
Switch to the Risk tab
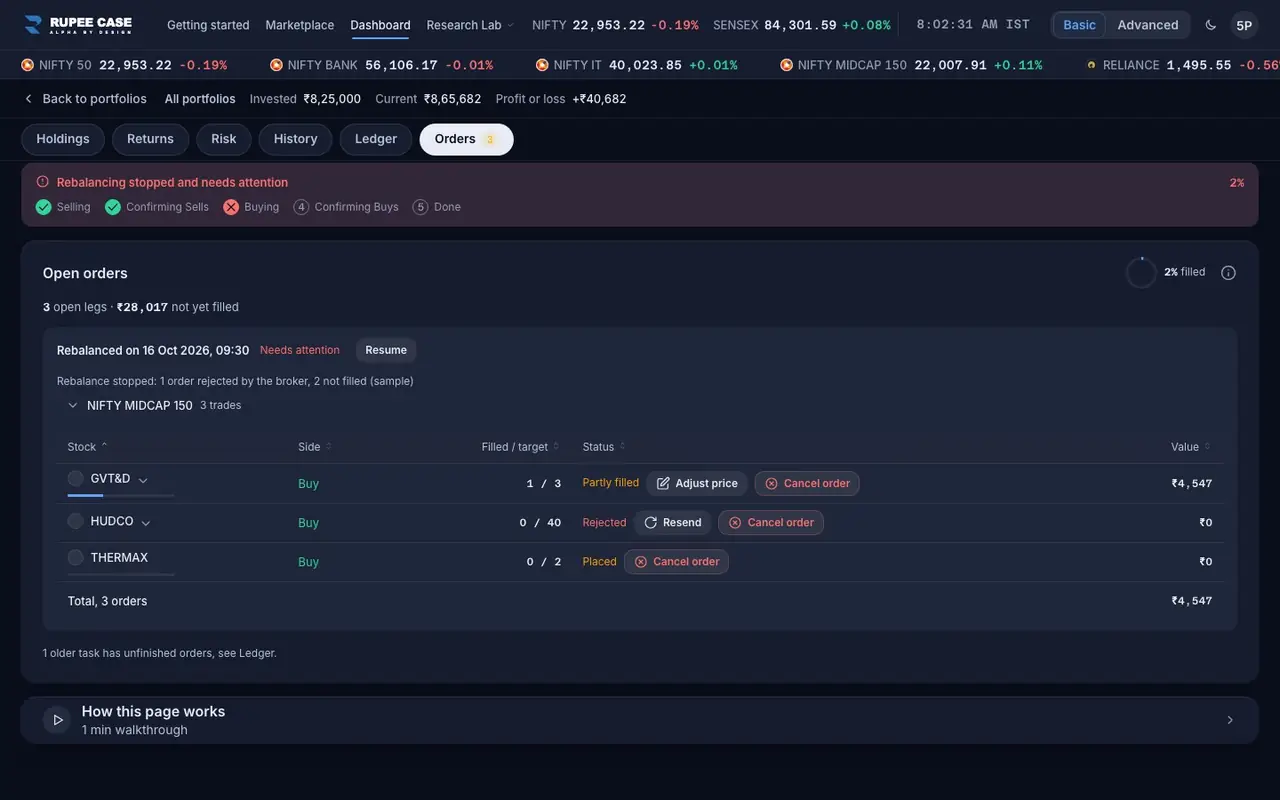point(224,139)
